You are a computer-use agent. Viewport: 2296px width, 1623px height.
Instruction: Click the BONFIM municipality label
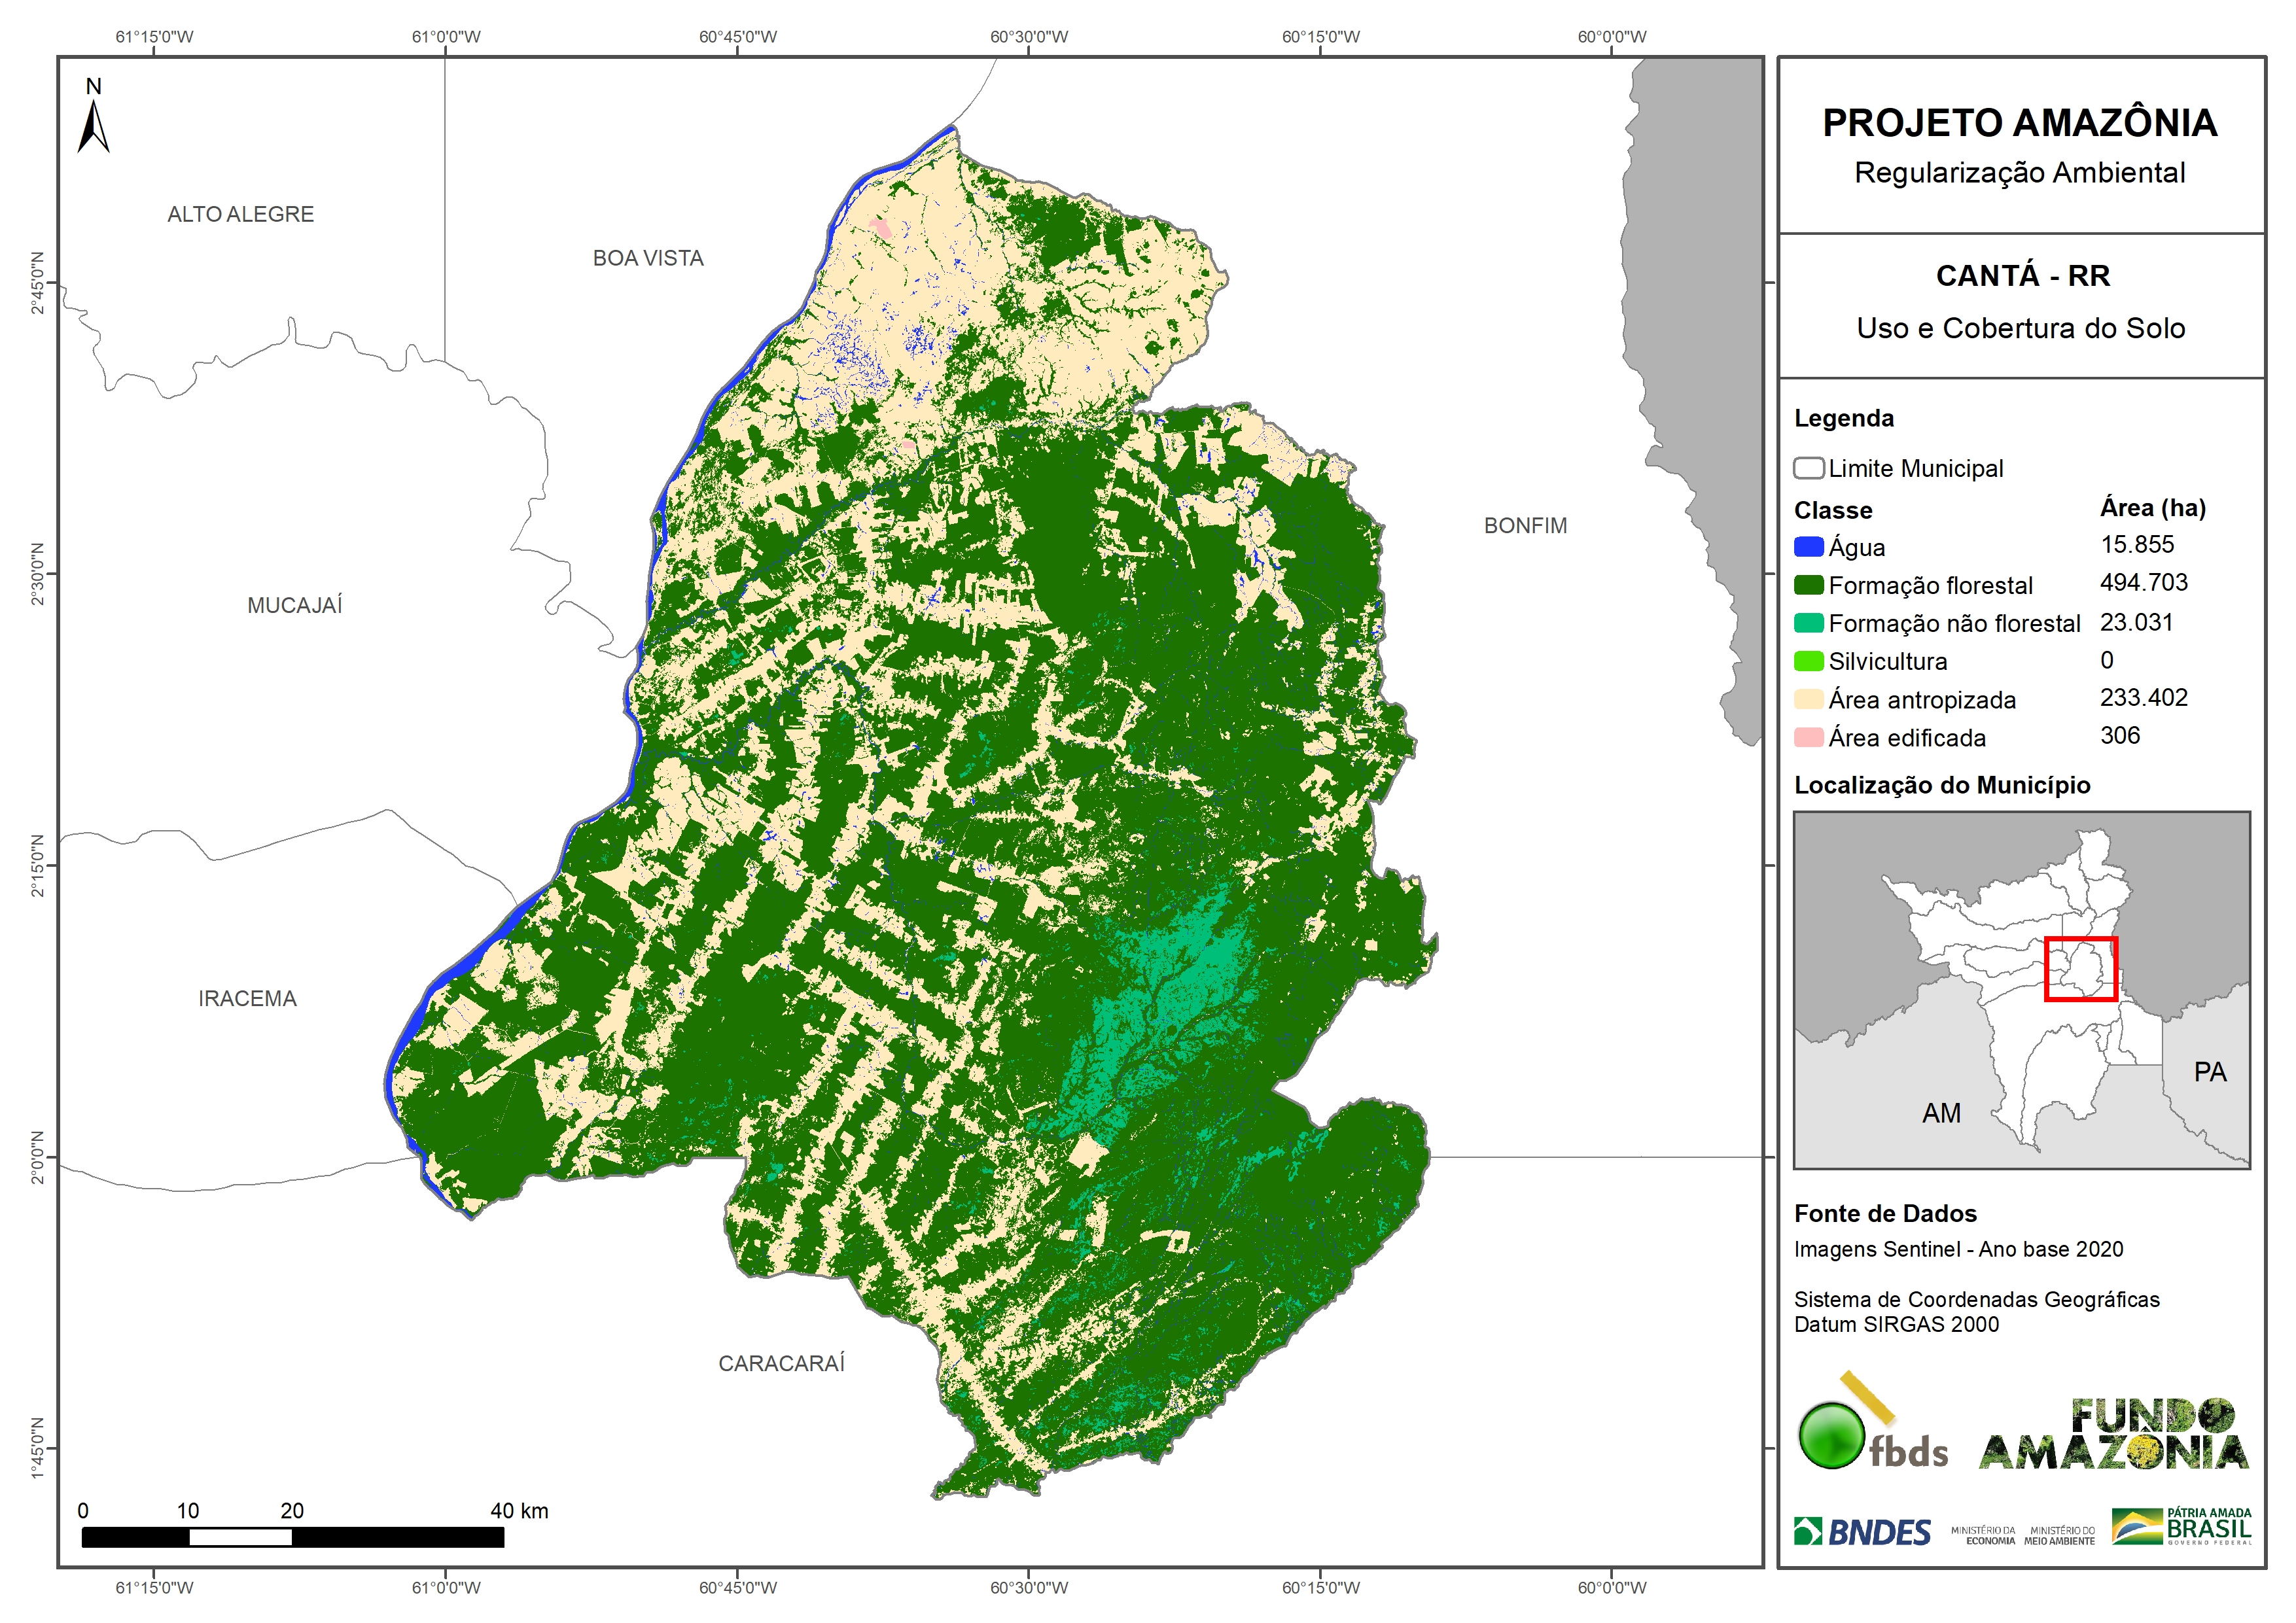(1525, 525)
